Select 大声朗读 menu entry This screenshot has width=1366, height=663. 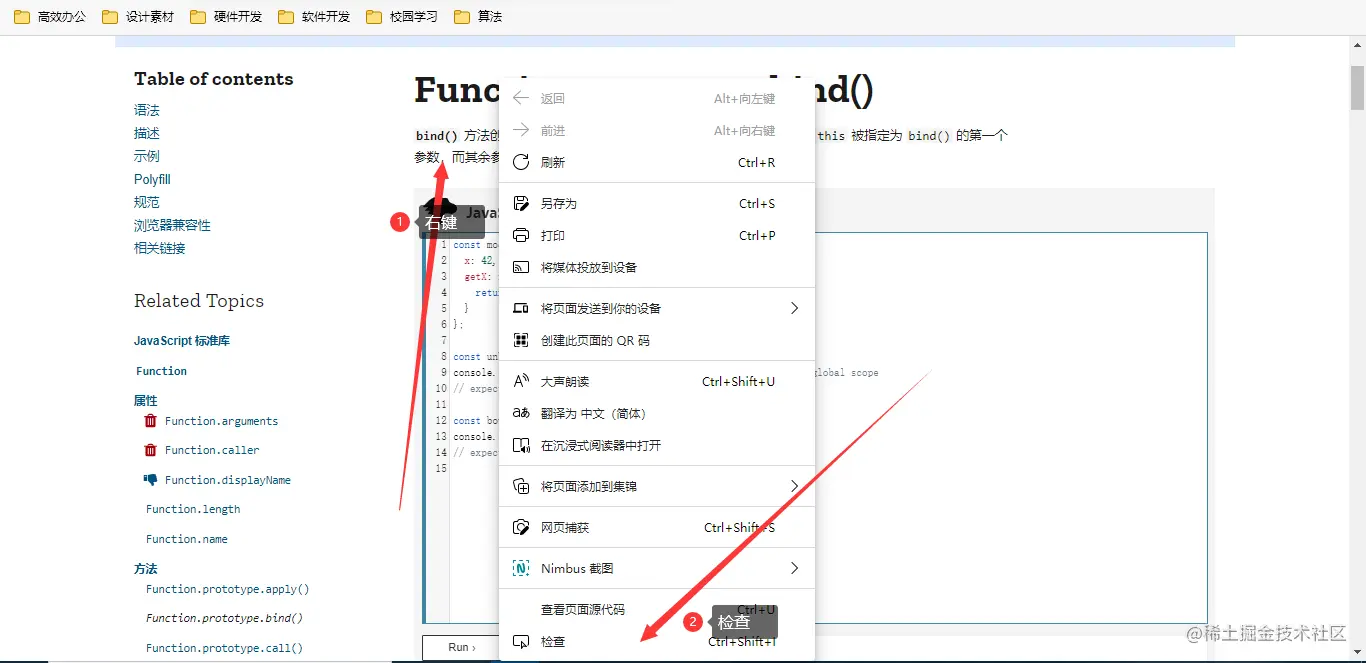[657, 381]
